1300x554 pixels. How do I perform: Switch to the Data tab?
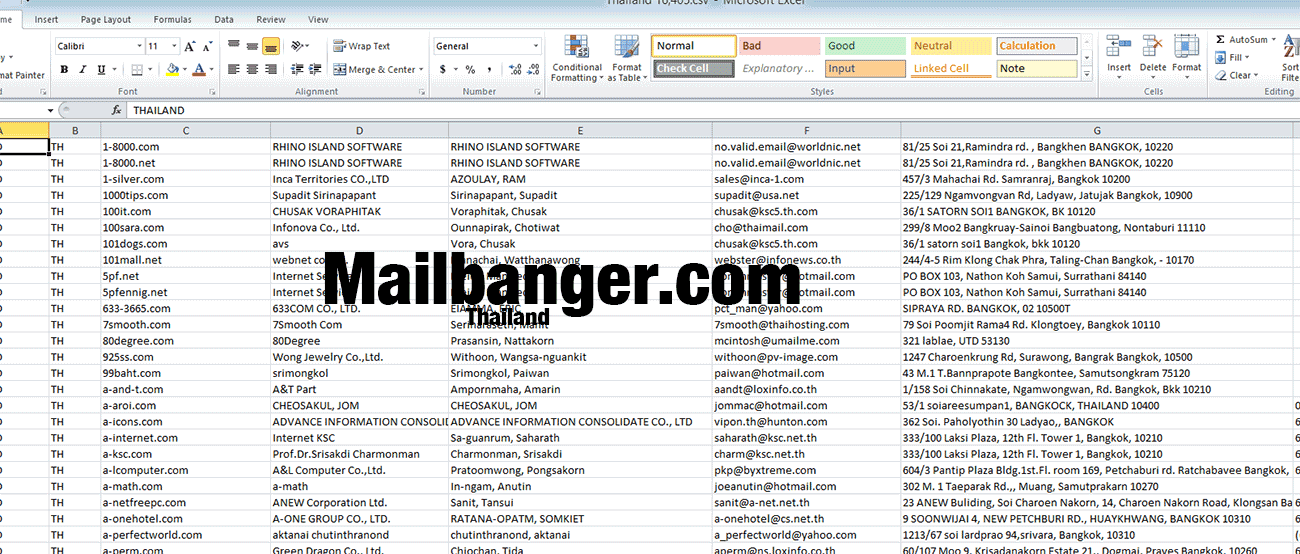[x=224, y=19]
